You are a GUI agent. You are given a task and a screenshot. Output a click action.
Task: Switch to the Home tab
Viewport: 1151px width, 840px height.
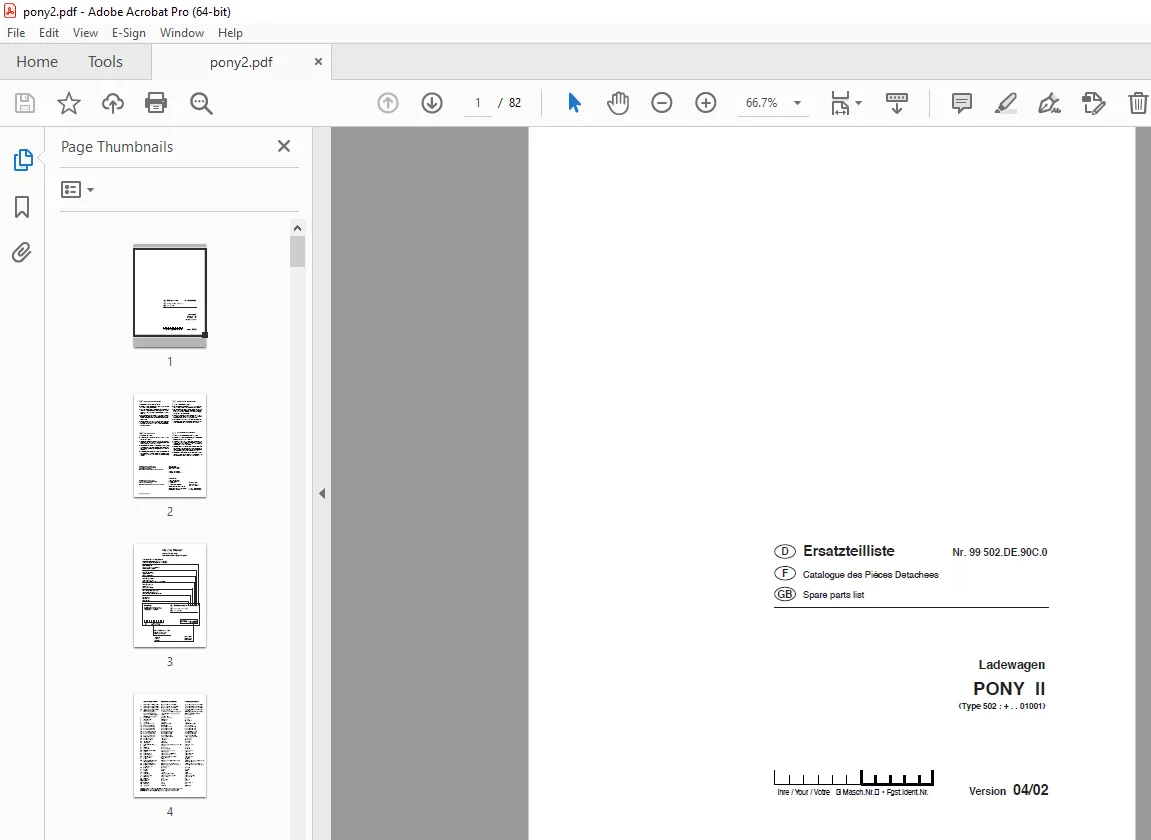pos(37,62)
